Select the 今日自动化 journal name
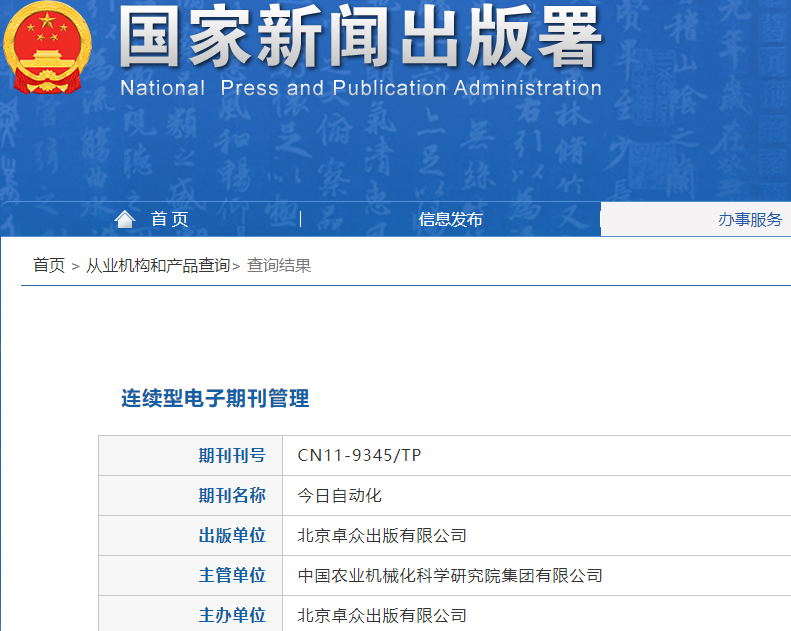This screenshot has height=631, width=791. tap(340, 495)
